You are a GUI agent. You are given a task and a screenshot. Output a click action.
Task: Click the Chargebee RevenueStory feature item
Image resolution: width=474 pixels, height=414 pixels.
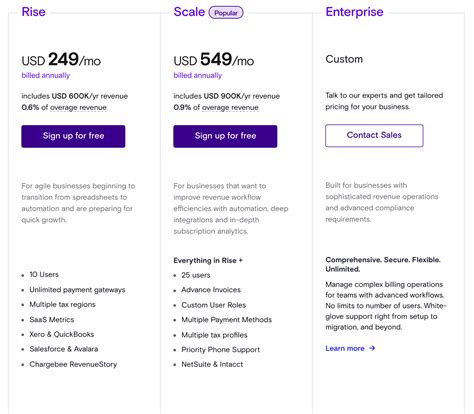(x=73, y=364)
